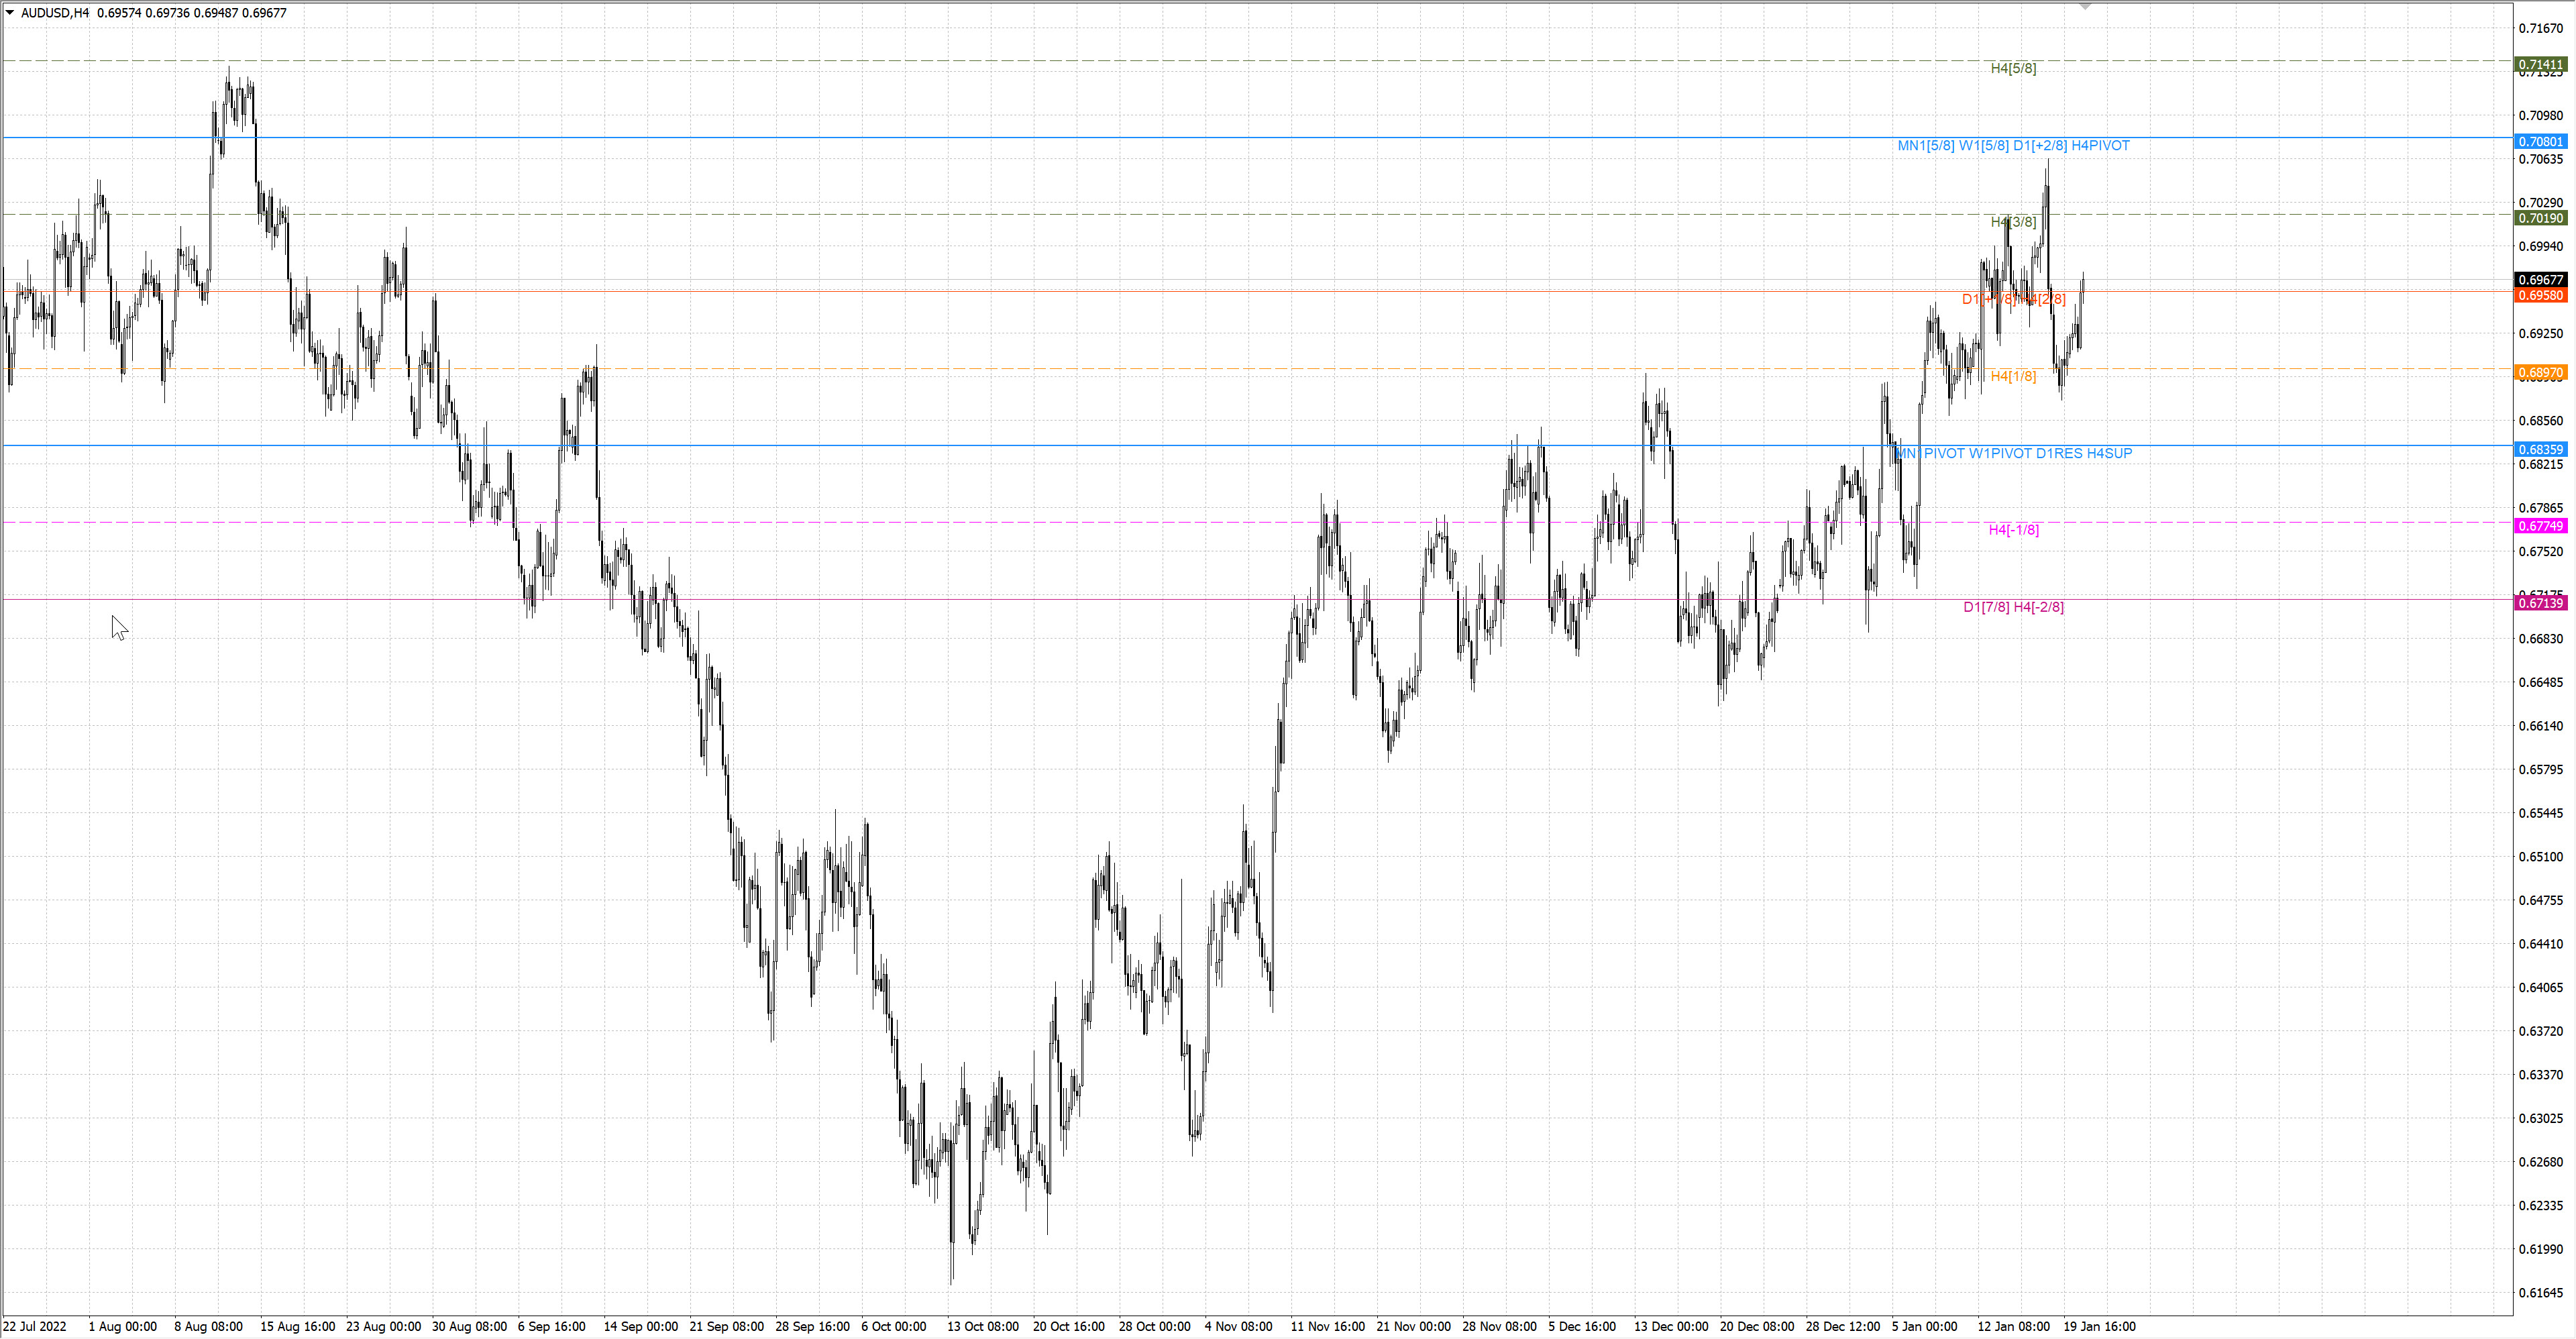Image resolution: width=2576 pixels, height=1339 pixels.
Task: Select the H4[-1/8] magenta level label
Action: click(x=2013, y=530)
